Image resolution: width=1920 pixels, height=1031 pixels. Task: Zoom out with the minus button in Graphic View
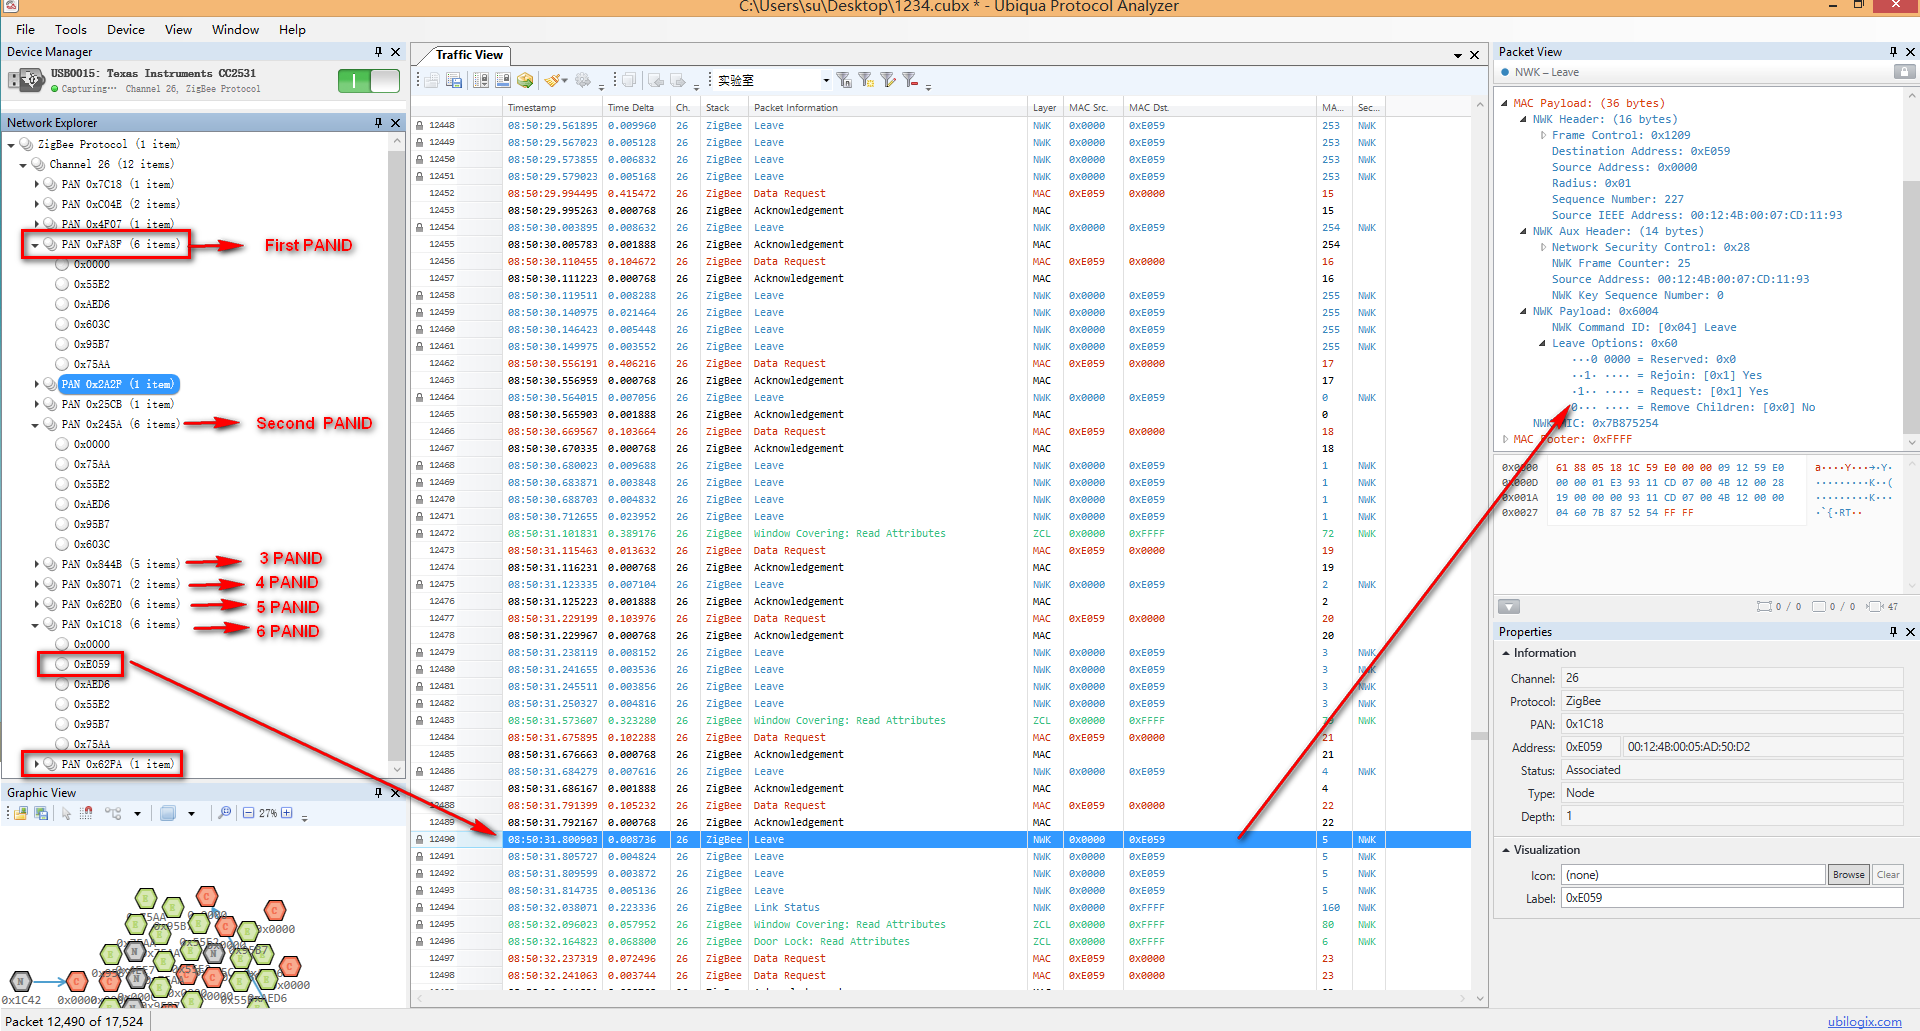(248, 813)
